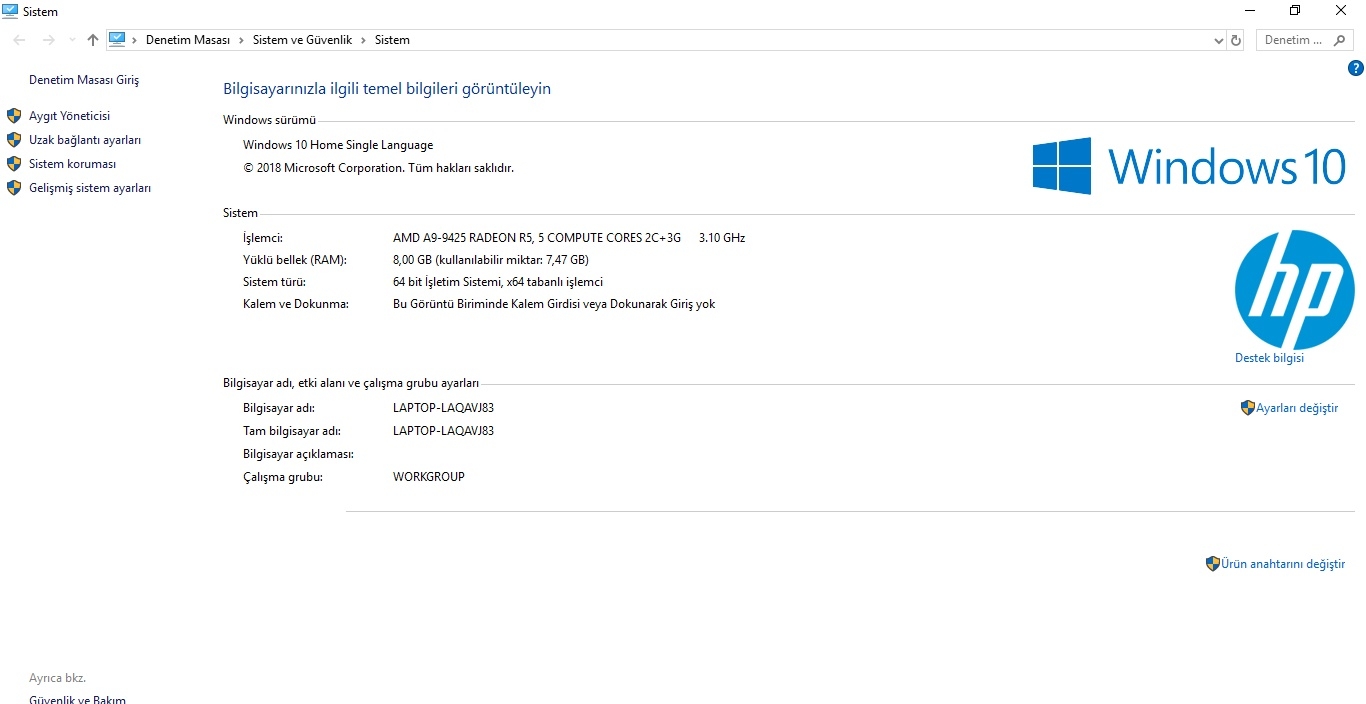
Task: Click the search magnifier icon
Action: (1340, 40)
